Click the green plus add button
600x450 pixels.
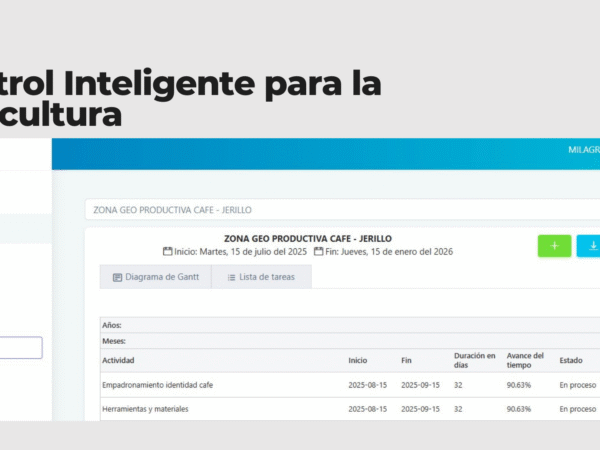[554, 245]
